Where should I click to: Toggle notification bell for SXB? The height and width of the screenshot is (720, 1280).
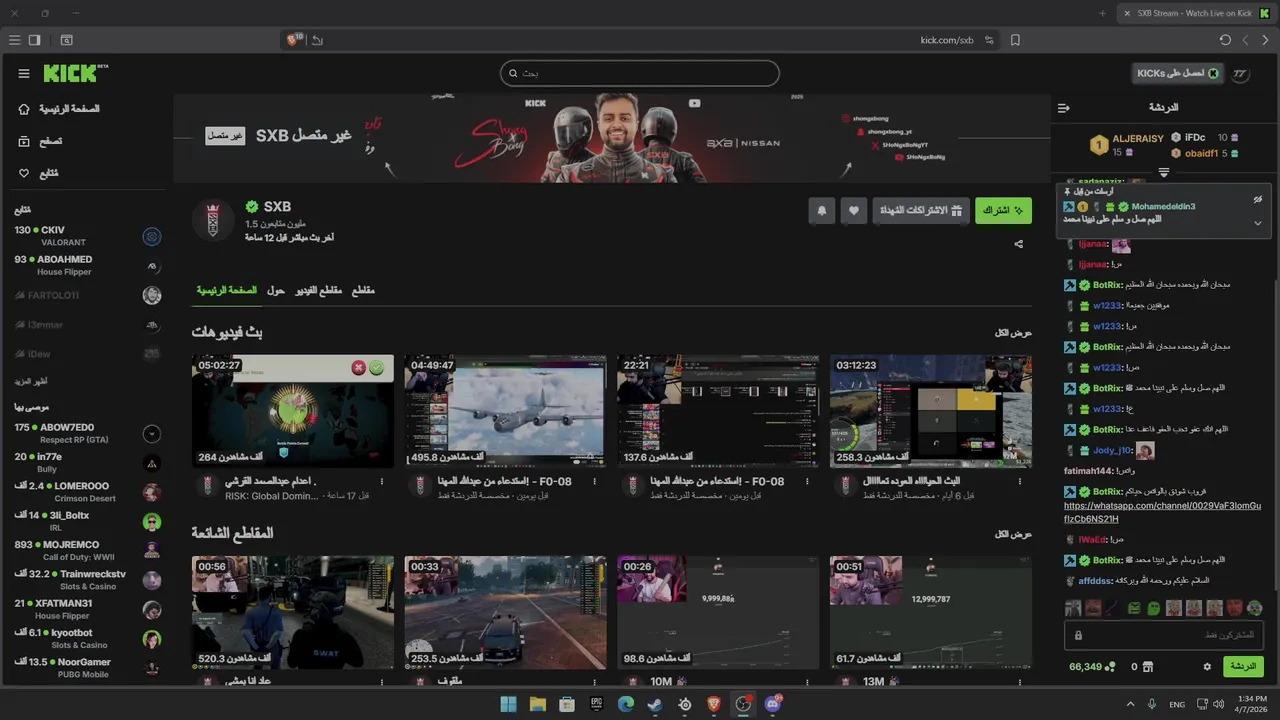point(822,211)
